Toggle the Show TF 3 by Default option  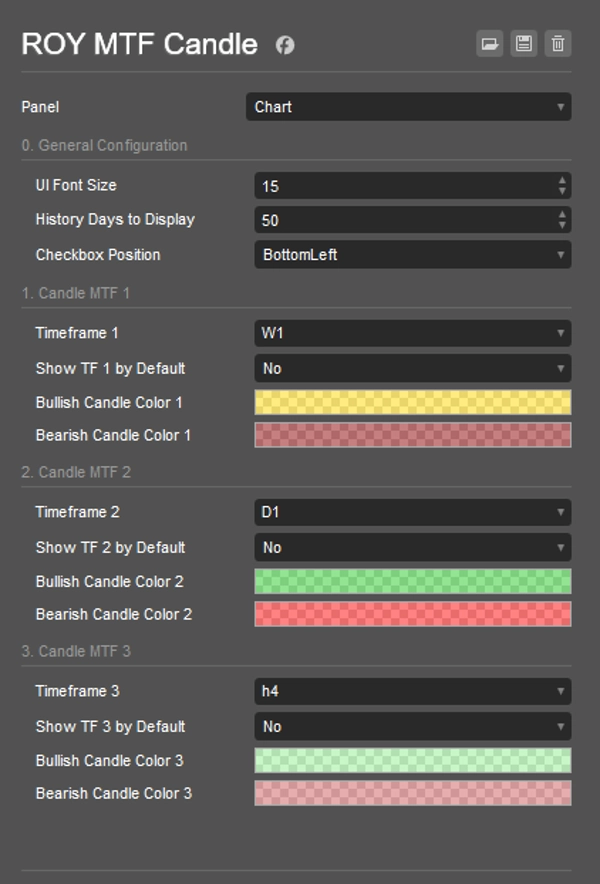coord(412,726)
